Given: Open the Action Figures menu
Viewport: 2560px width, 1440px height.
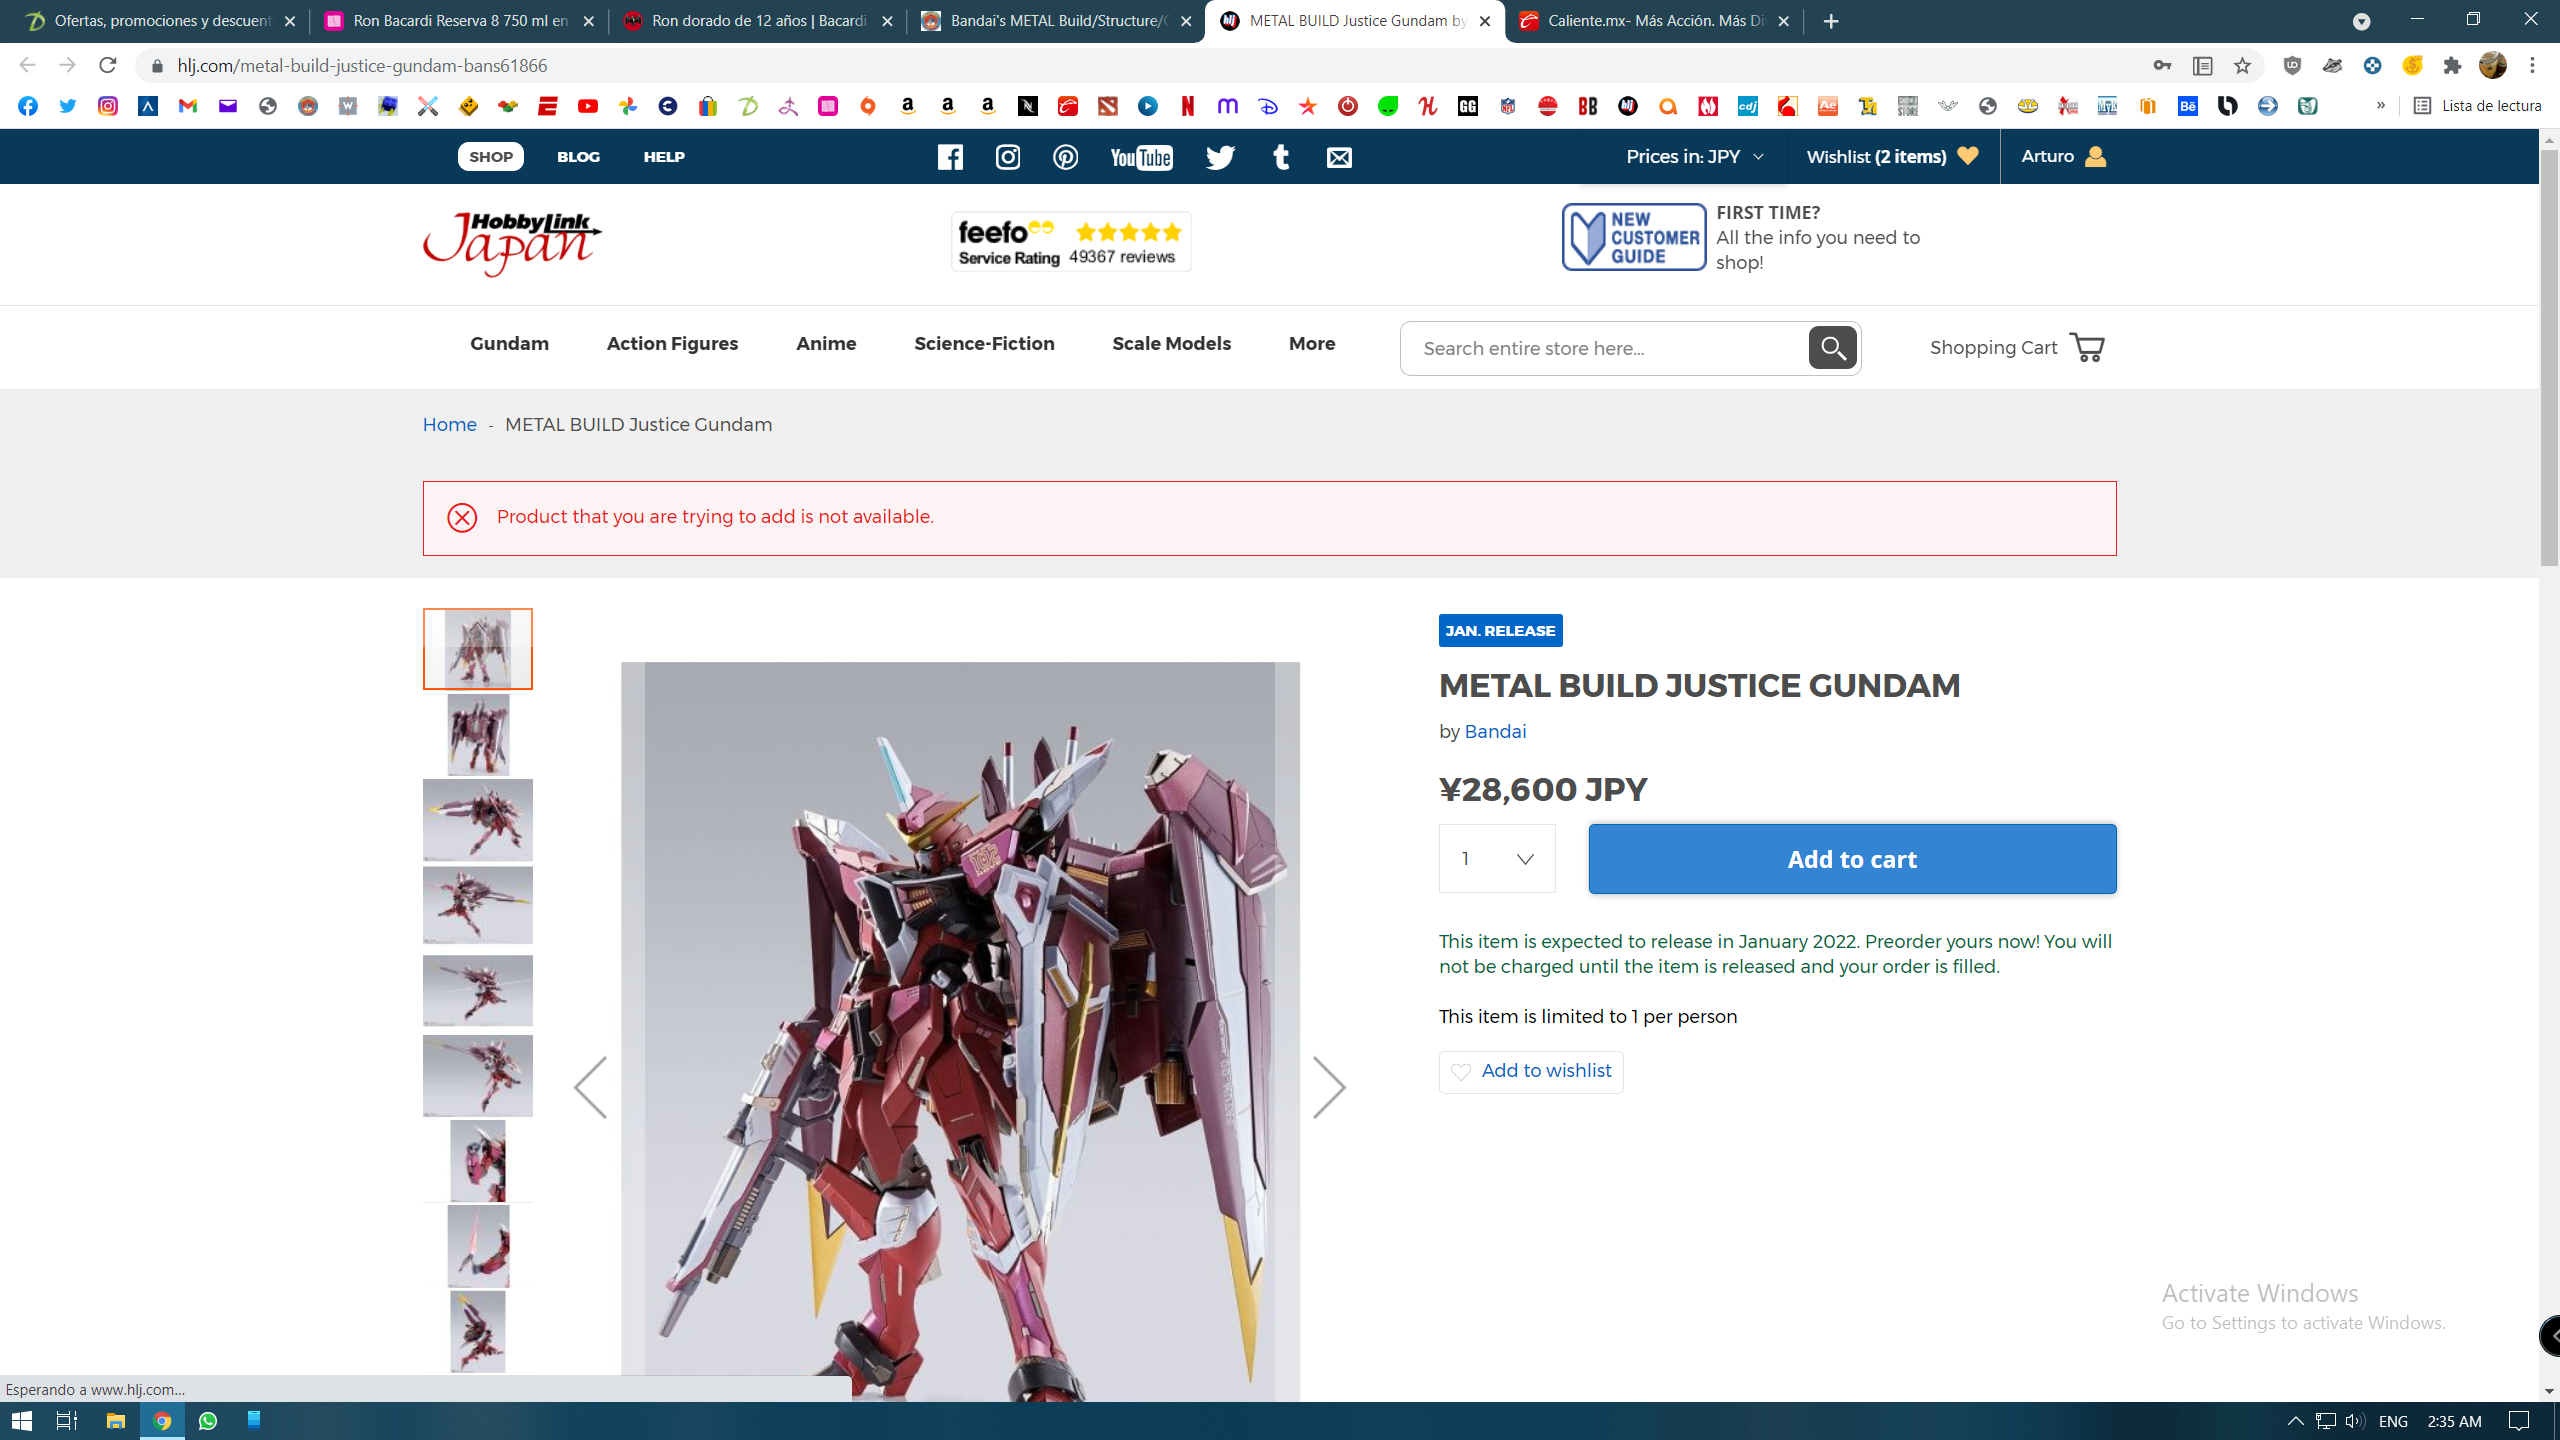Looking at the screenshot, I should [672, 344].
